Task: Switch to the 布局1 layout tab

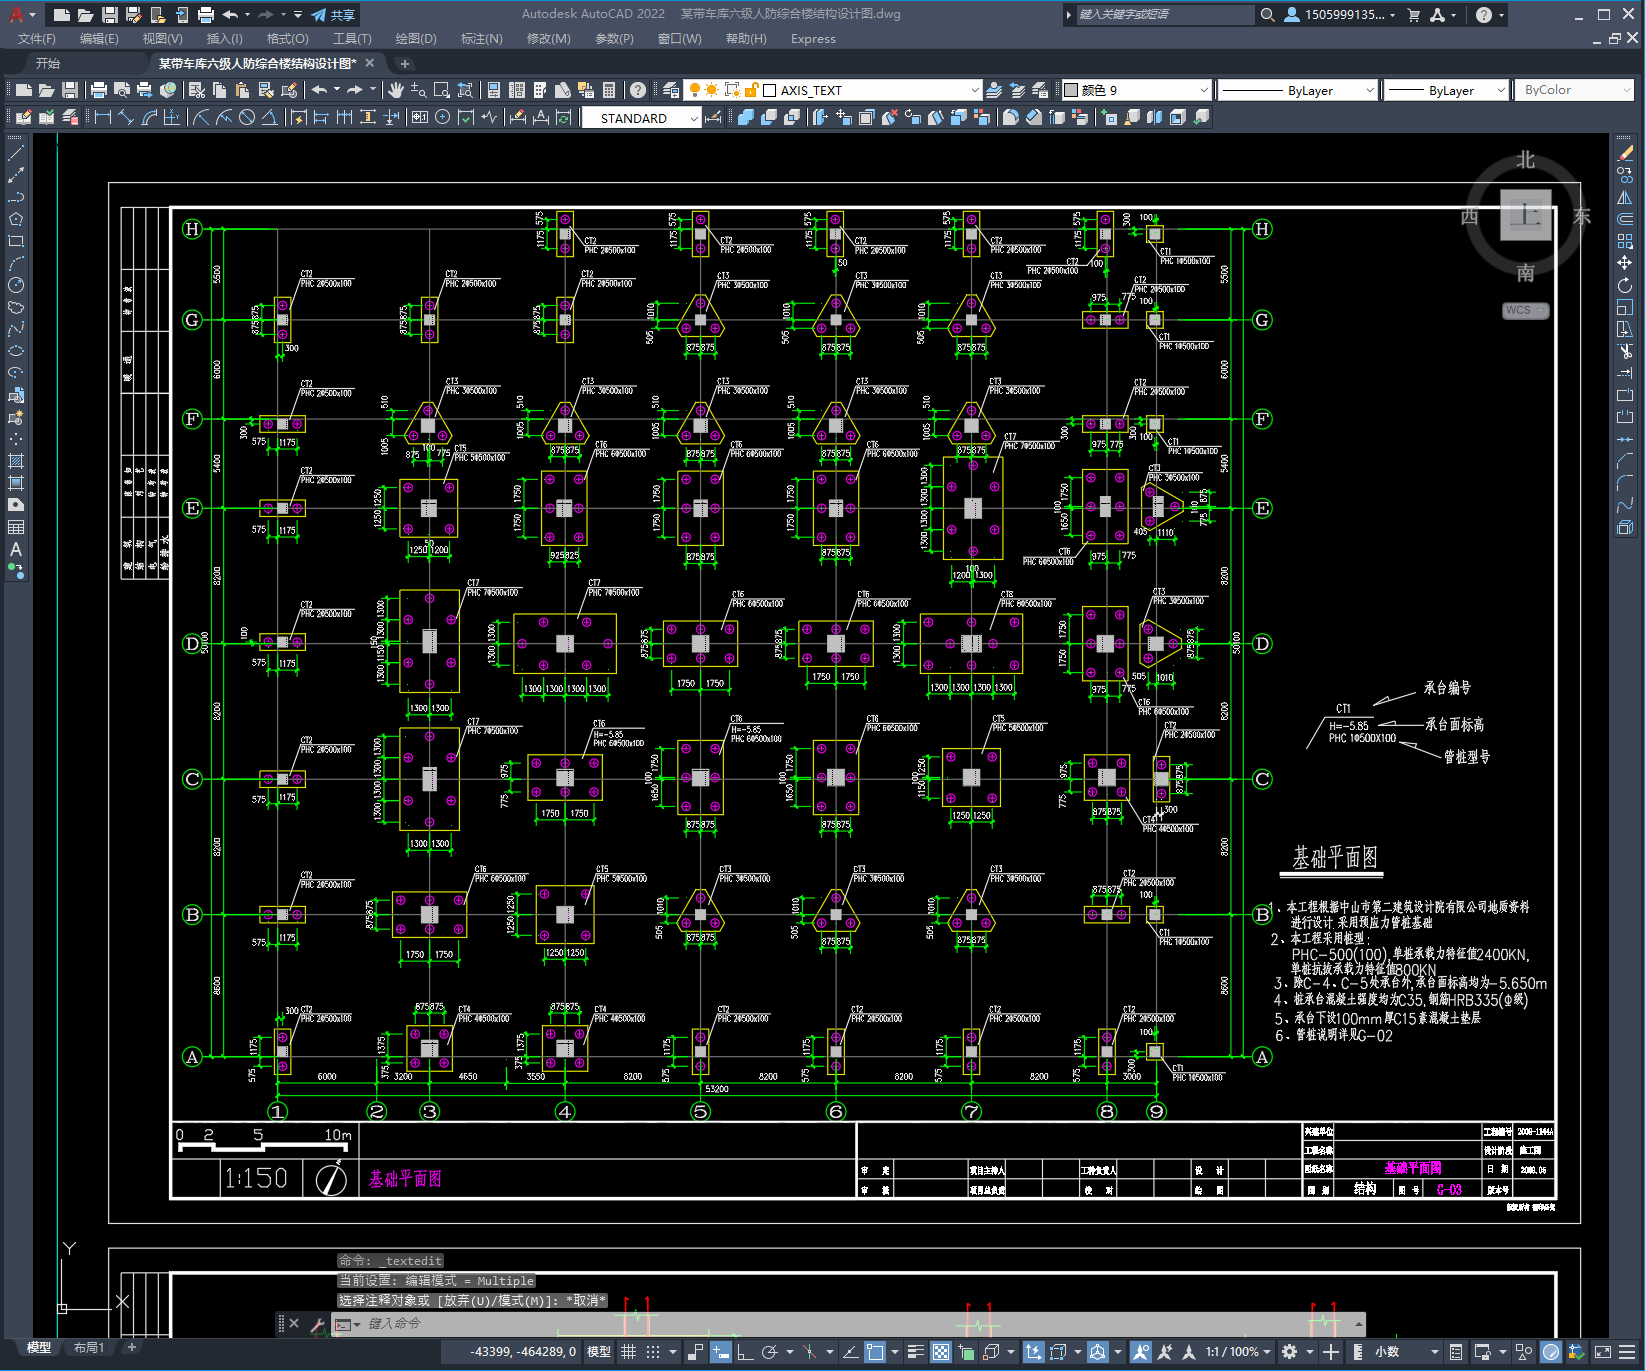Action: pos(88,1347)
